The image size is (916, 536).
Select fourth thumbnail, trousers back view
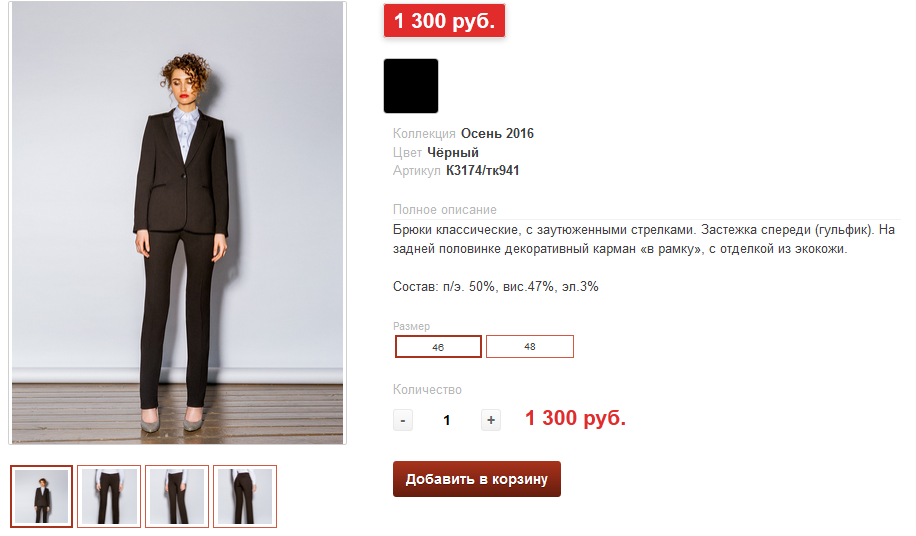pos(245,496)
